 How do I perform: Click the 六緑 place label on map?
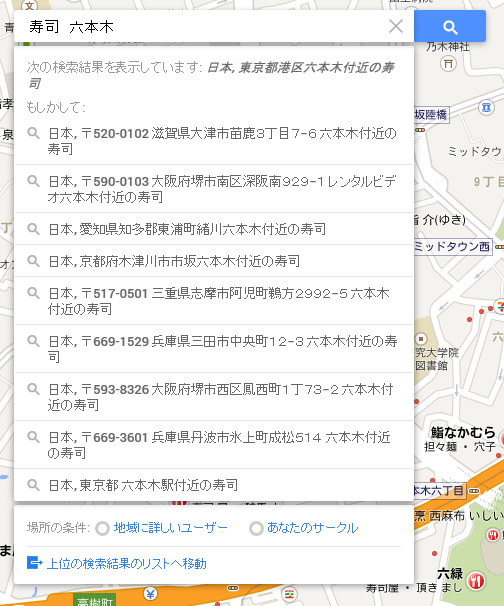[x=450, y=574]
